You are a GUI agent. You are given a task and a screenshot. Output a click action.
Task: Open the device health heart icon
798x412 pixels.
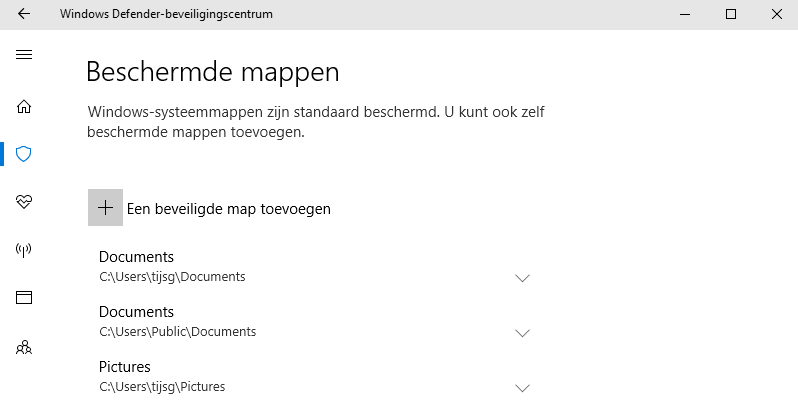point(24,202)
